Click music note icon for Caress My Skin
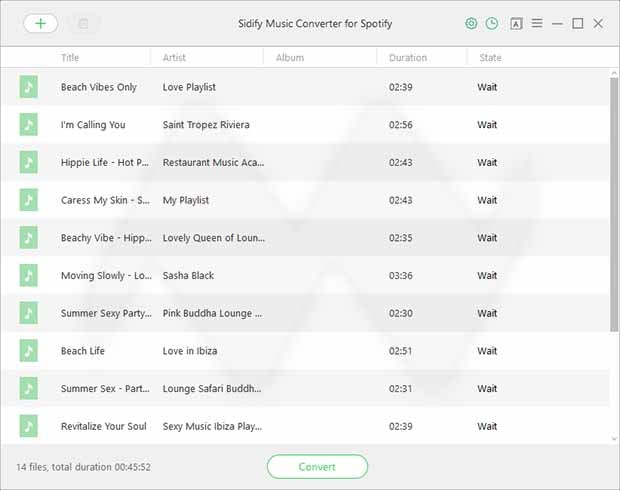Image resolution: width=620 pixels, height=490 pixels. coord(28,200)
